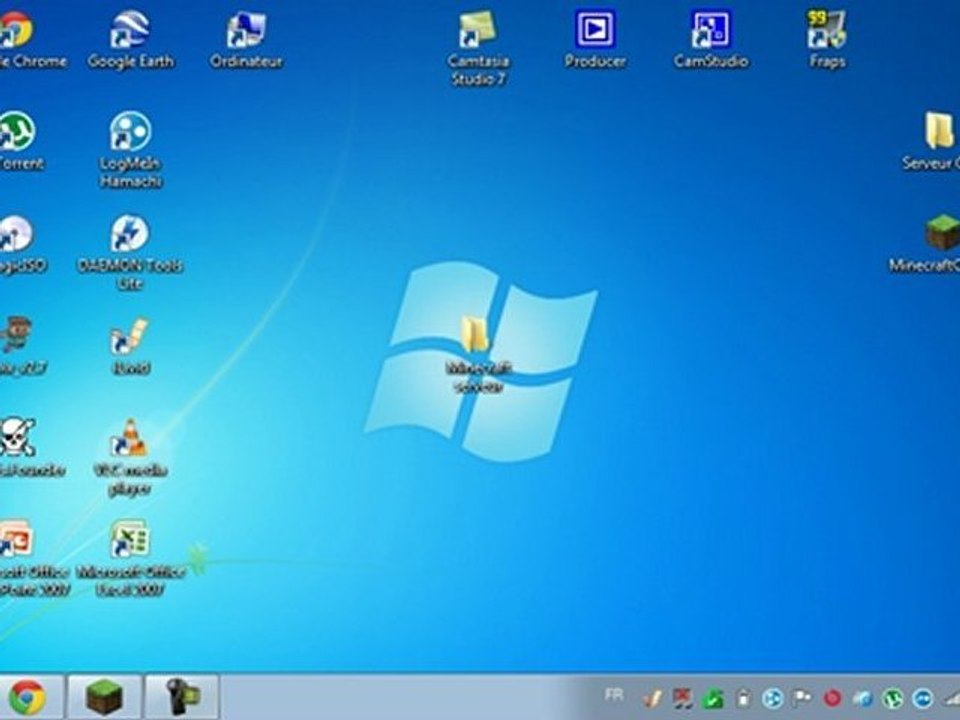The height and width of the screenshot is (720, 960).
Task: Open the camera app taskbar button
Action: (182, 697)
